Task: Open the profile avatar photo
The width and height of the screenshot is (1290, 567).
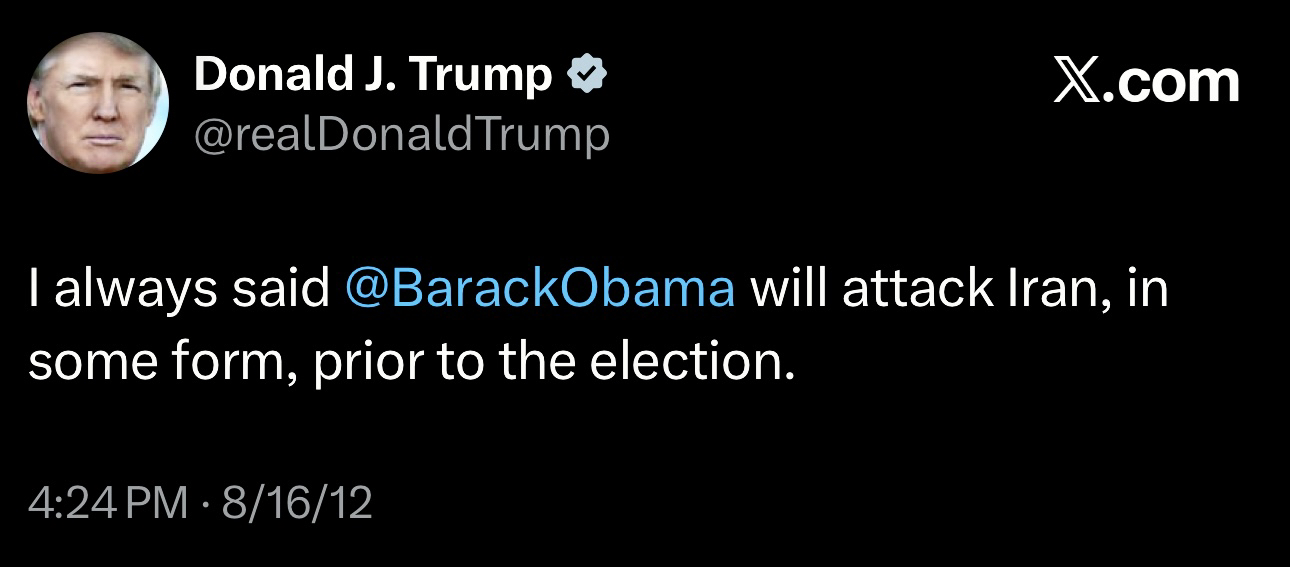Action: click(x=97, y=103)
